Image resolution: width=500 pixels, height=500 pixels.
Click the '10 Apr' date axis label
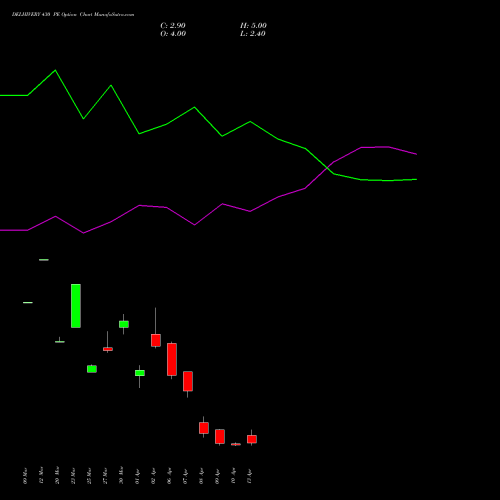coord(233,477)
